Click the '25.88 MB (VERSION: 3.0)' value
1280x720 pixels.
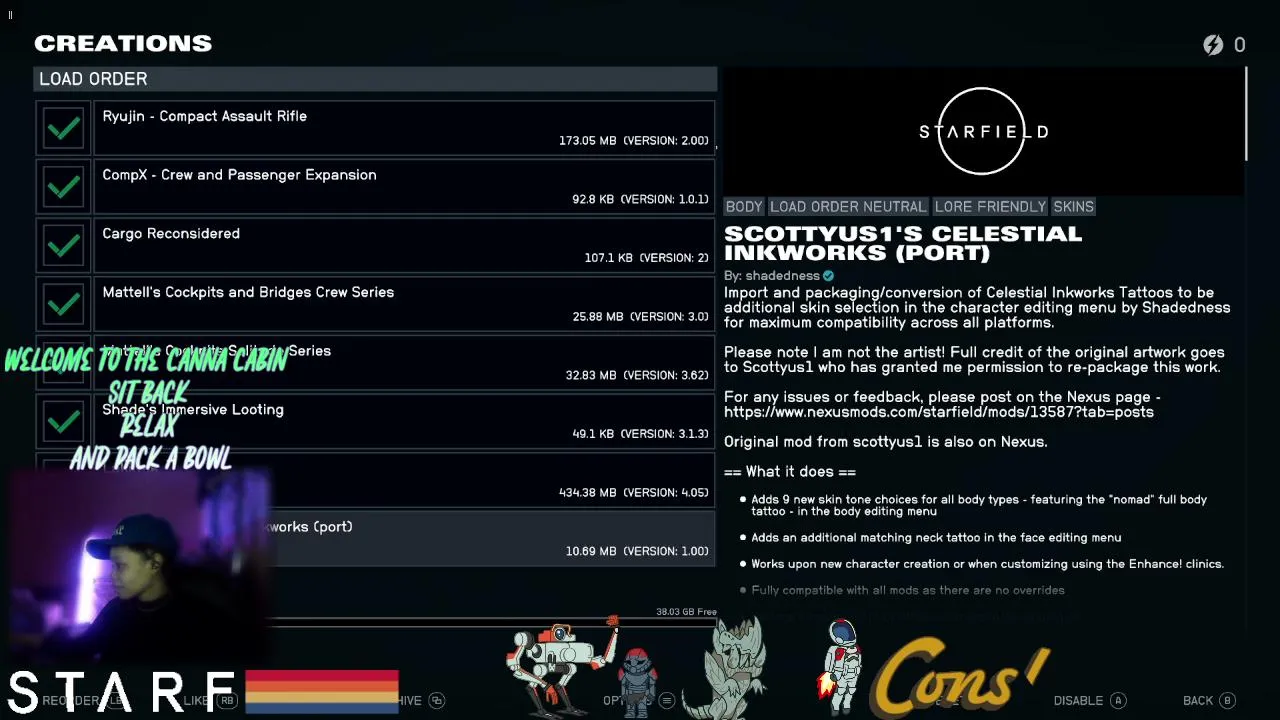640,317
